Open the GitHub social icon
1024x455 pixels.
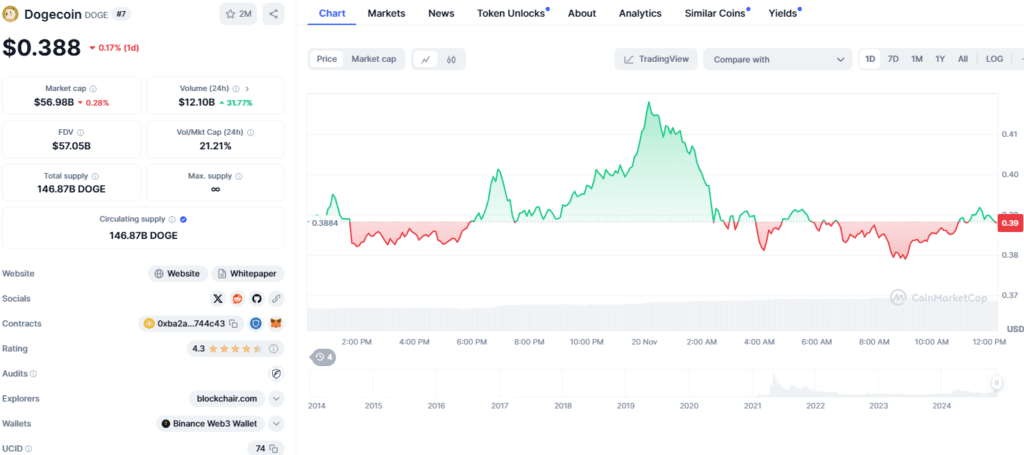(x=257, y=298)
